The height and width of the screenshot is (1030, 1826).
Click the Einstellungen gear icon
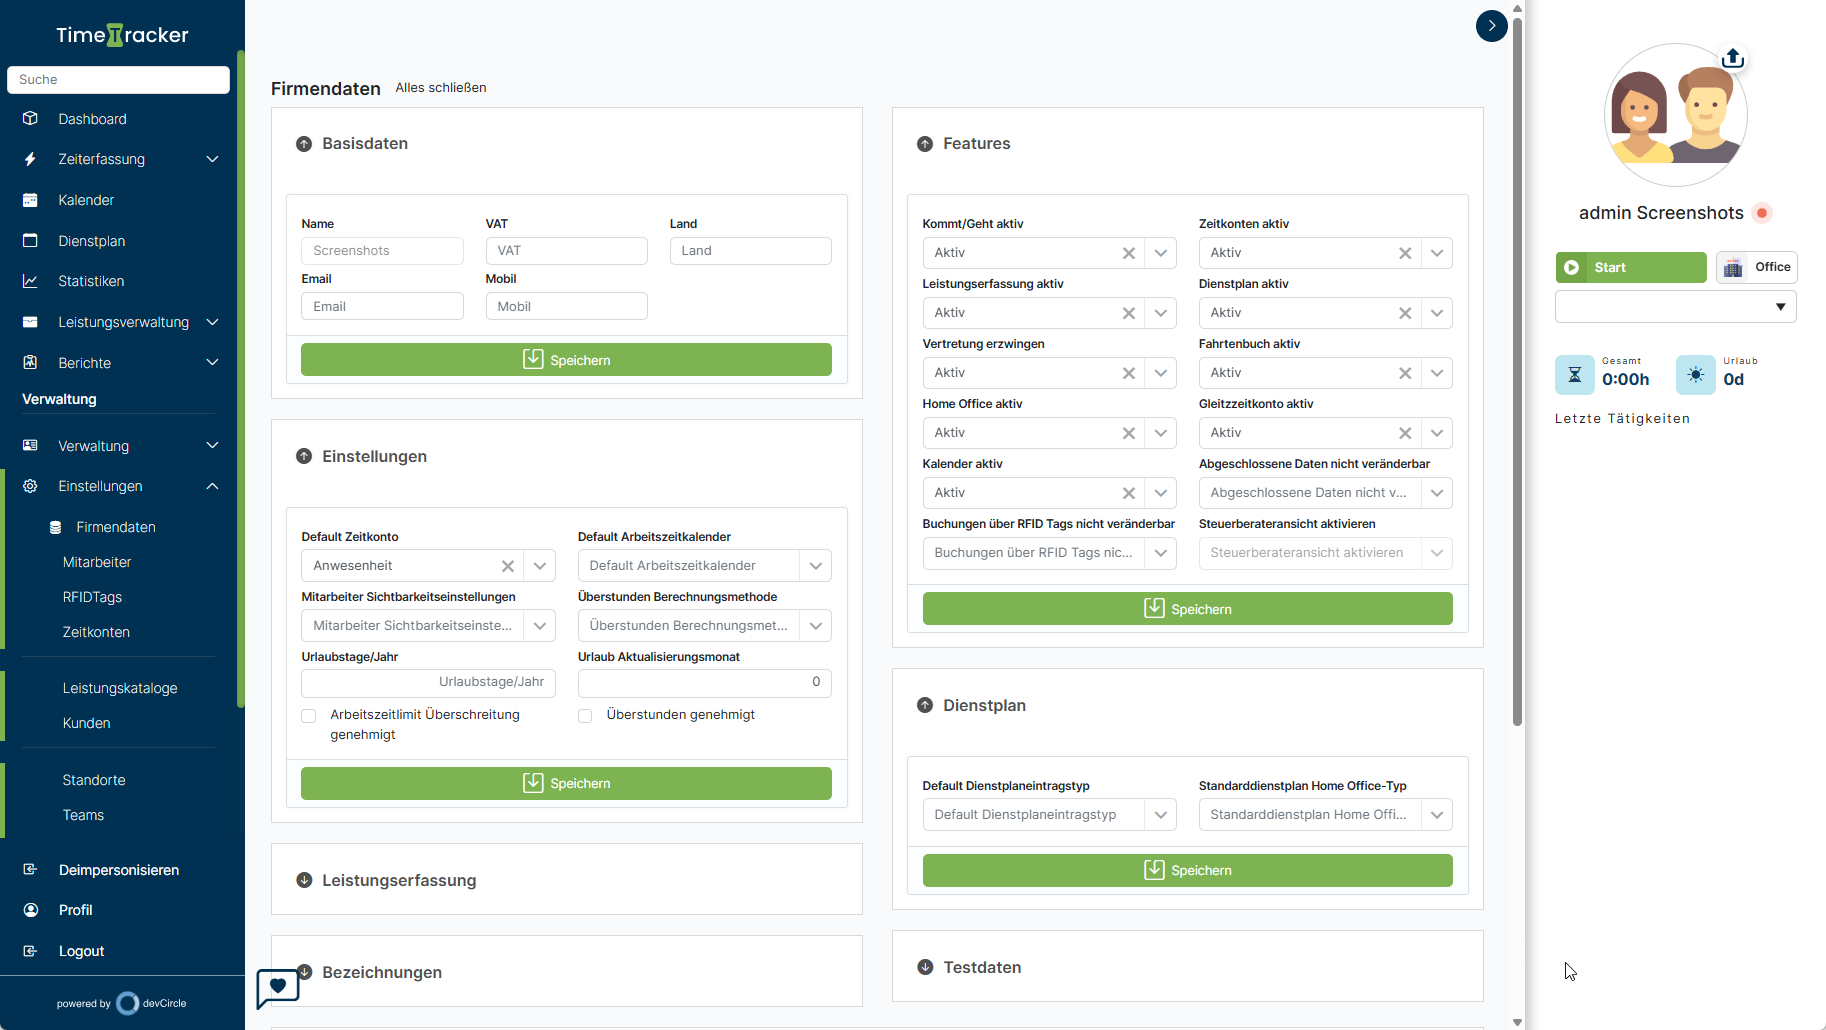(x=30, y=486)
